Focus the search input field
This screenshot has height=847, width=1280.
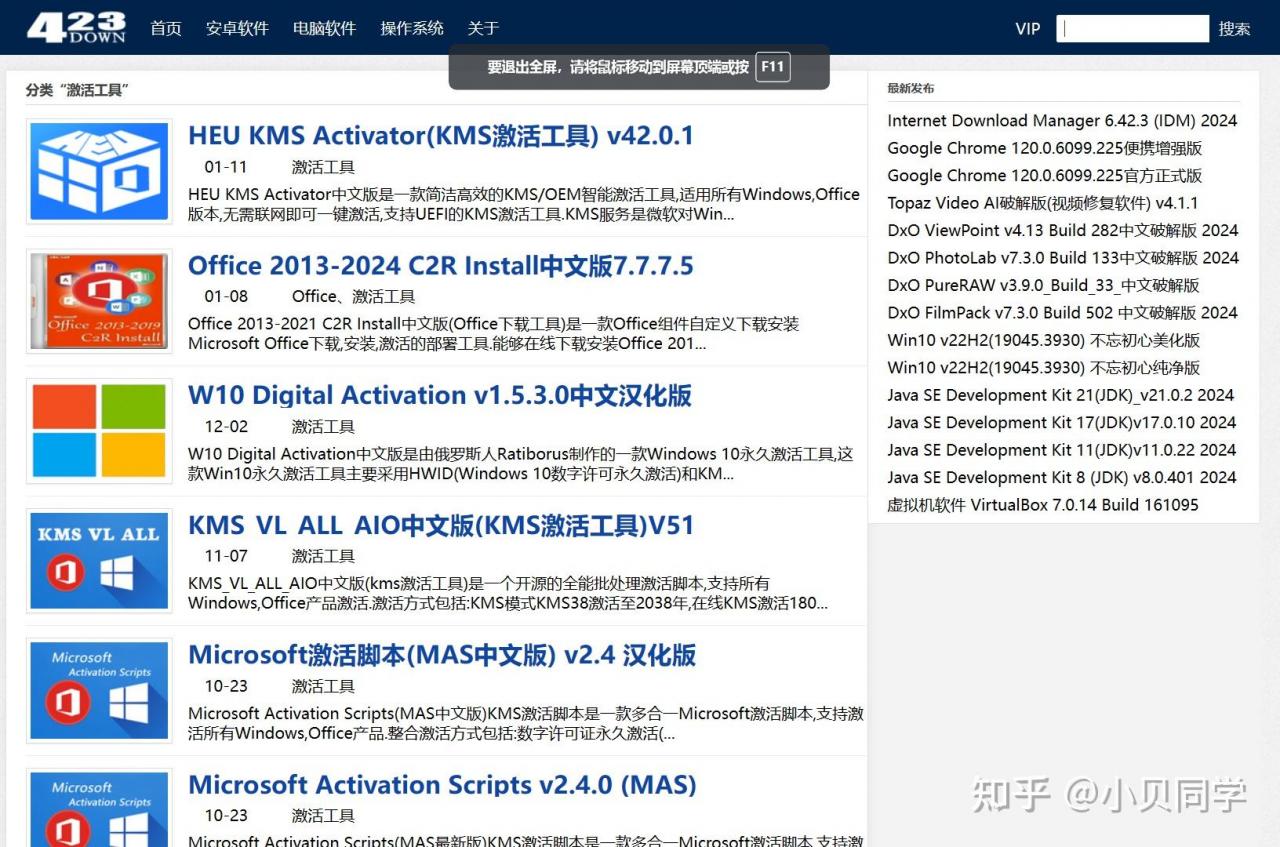[1132, 28]
